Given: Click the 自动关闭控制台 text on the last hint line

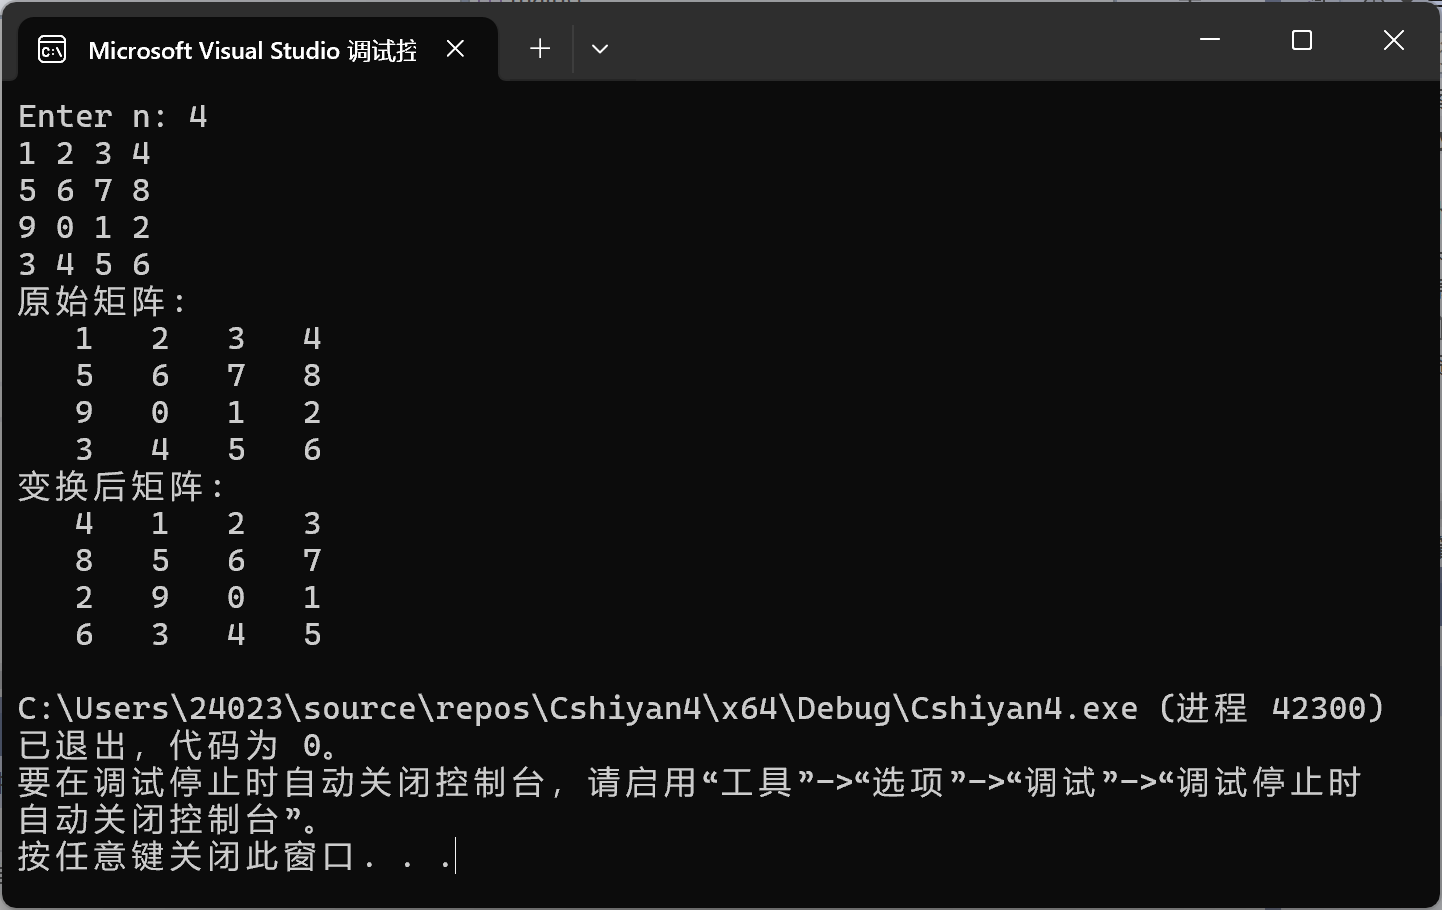Looking at the screenshot, I should point(150,819).
